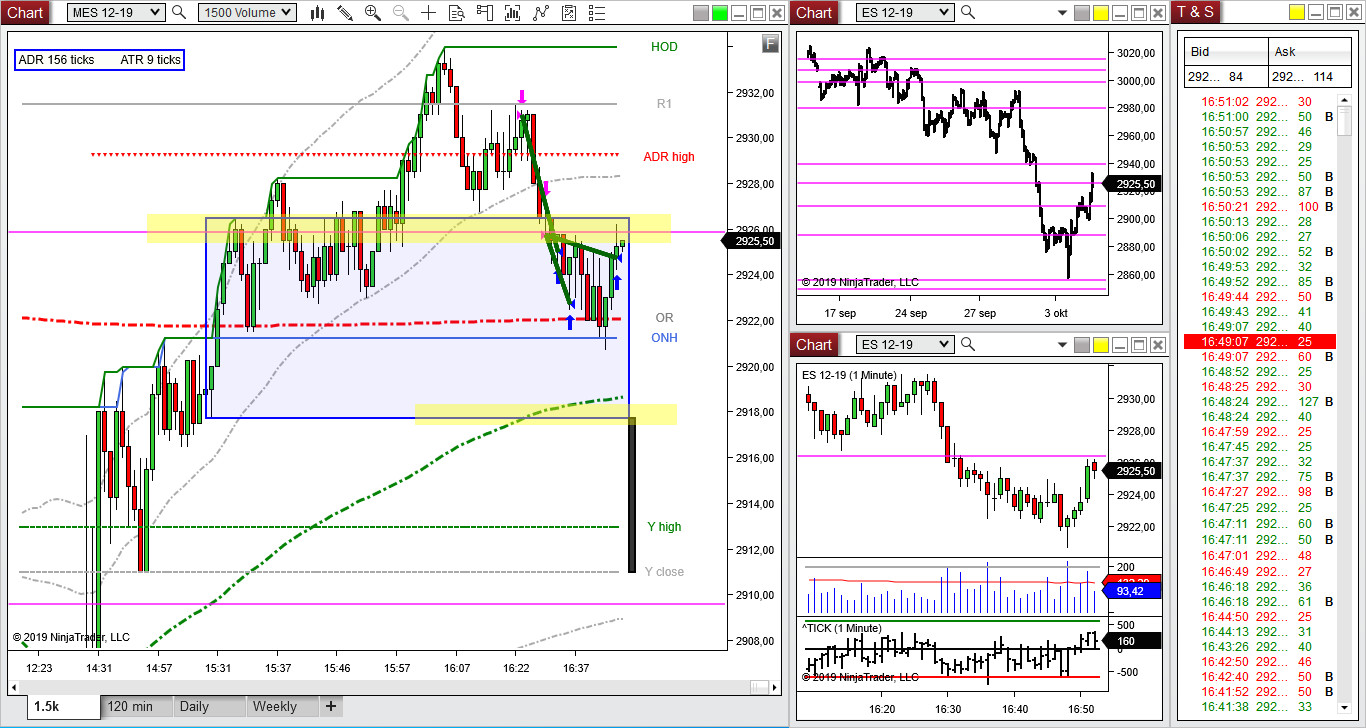
Task: Click the F button at chart corner
Action: pos(769,43)
